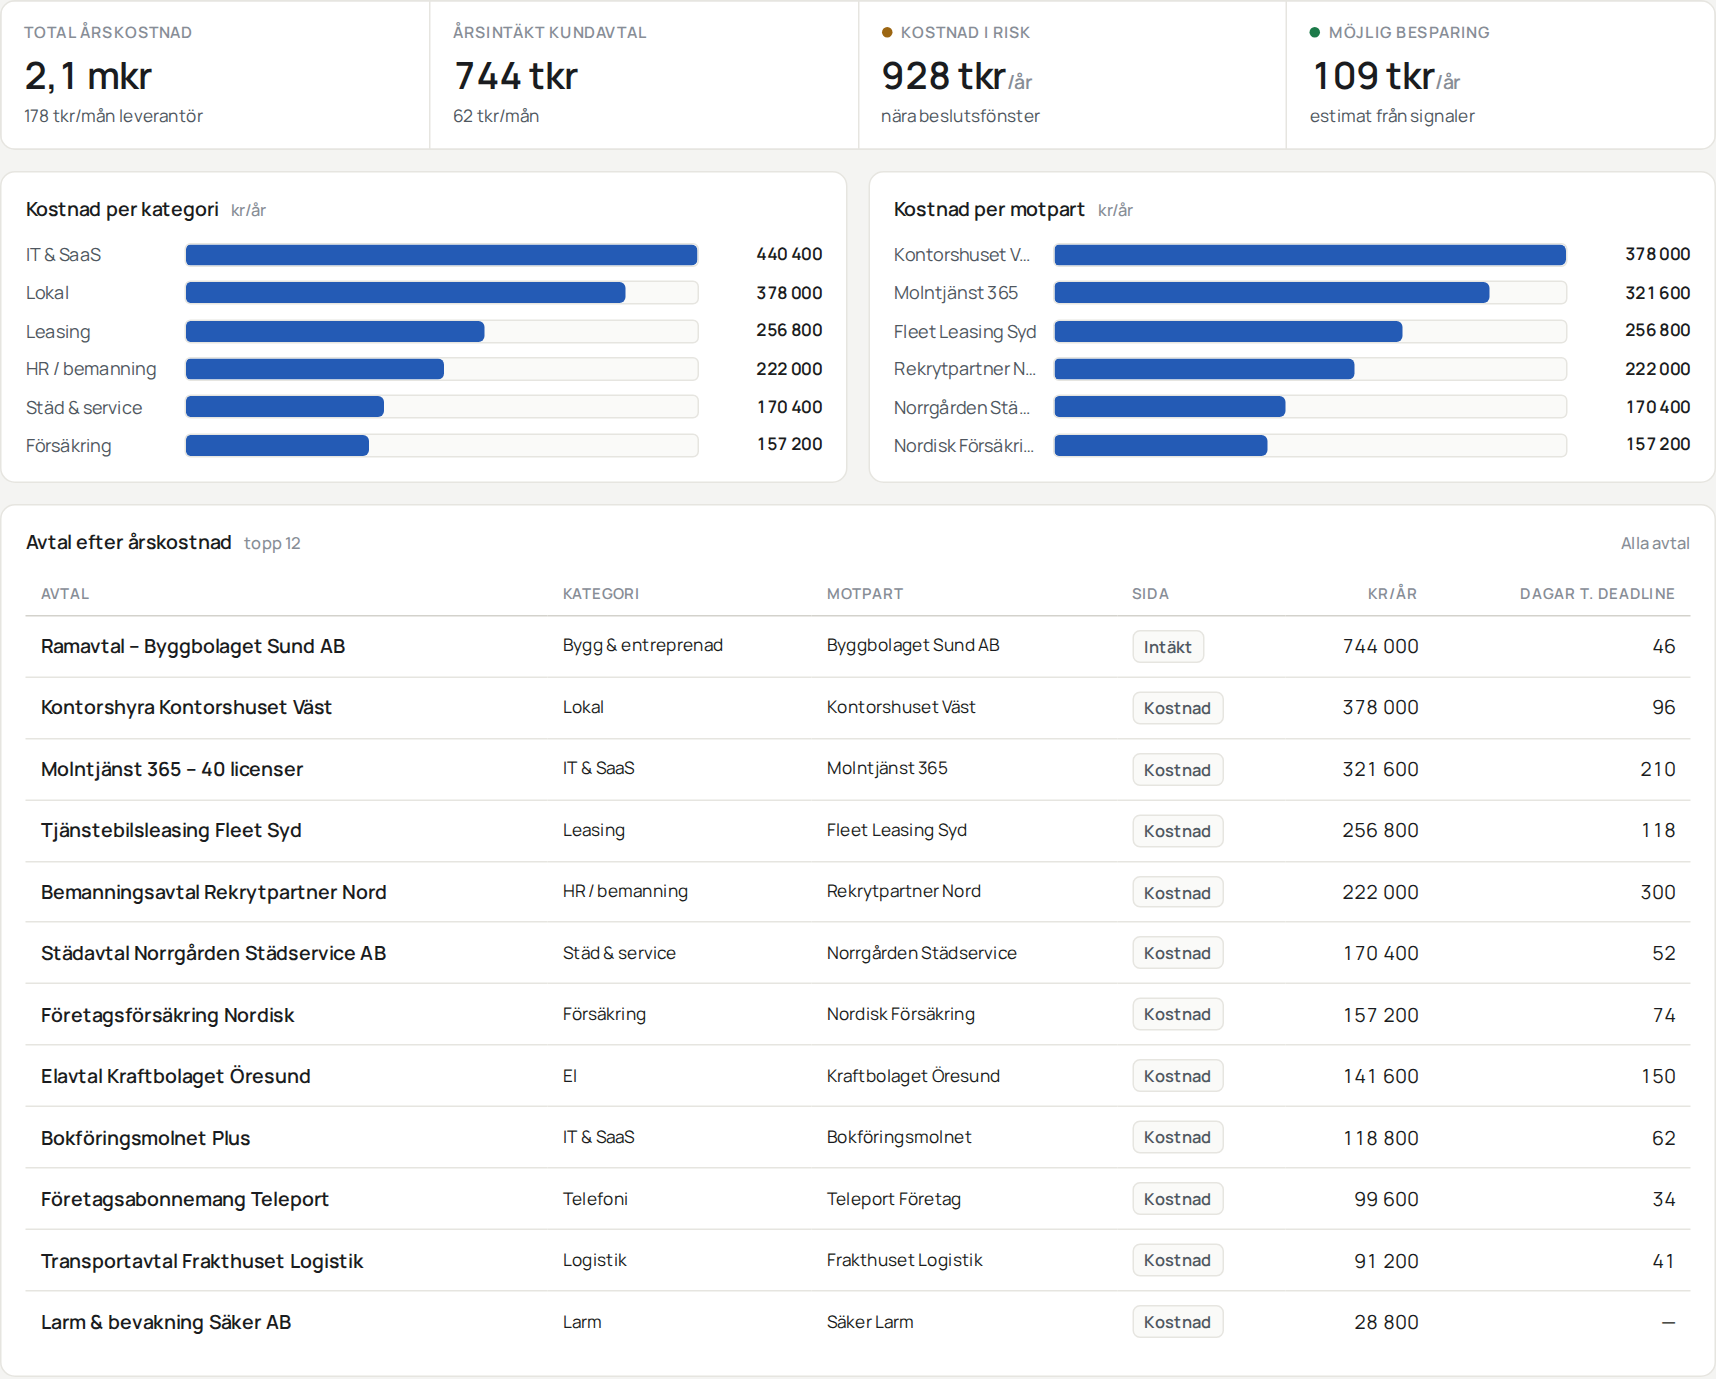Click the Molntjänst 365 label in Kostnad per motpart
Image resolution: width=1716 pixels, height=1379 pixels.
[x=956, y=293]
